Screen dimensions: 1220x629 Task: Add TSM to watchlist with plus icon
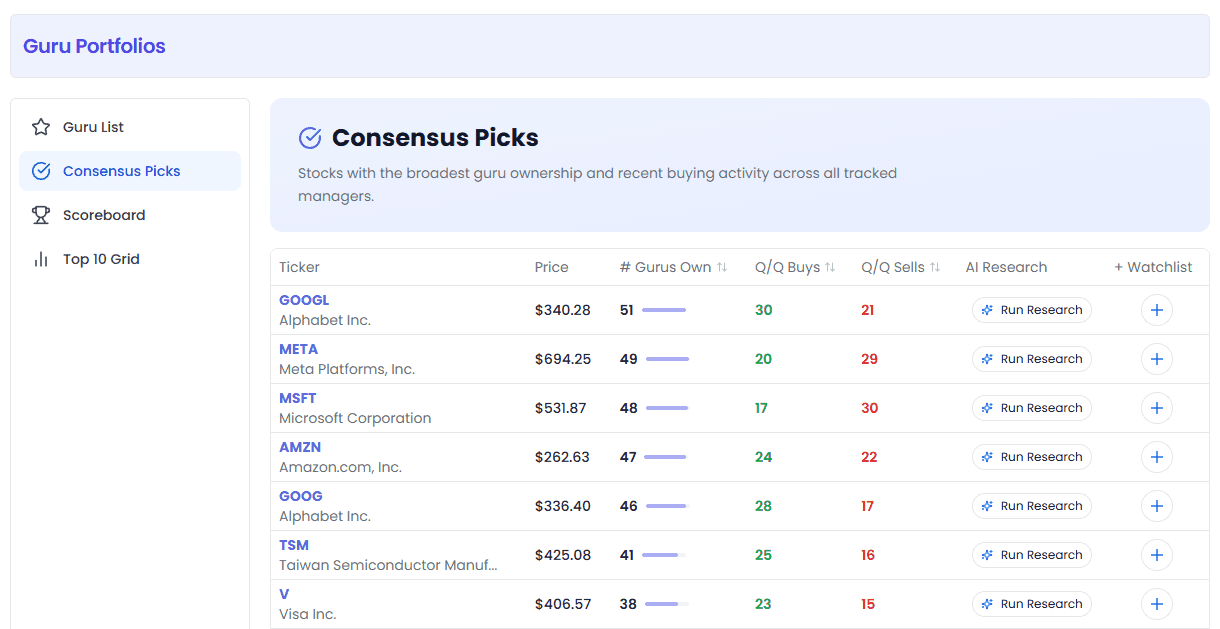coord(1157,555)
